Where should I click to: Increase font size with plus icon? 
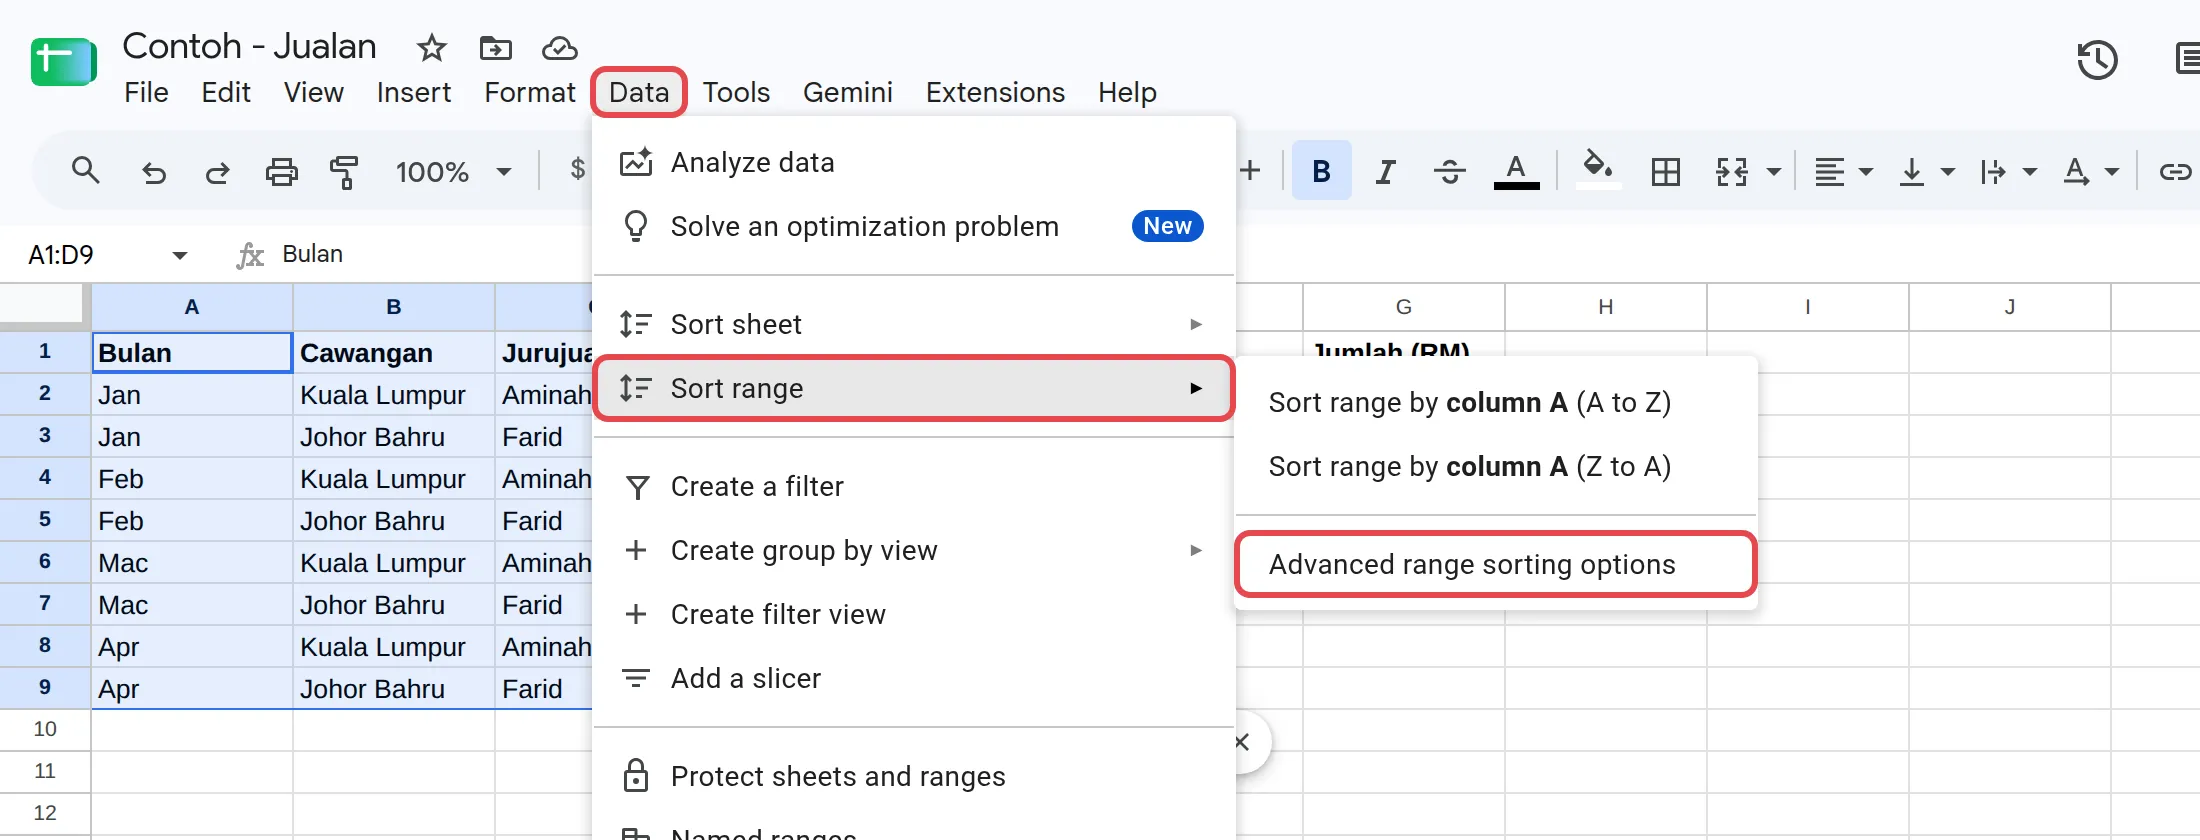[1249, 171]
